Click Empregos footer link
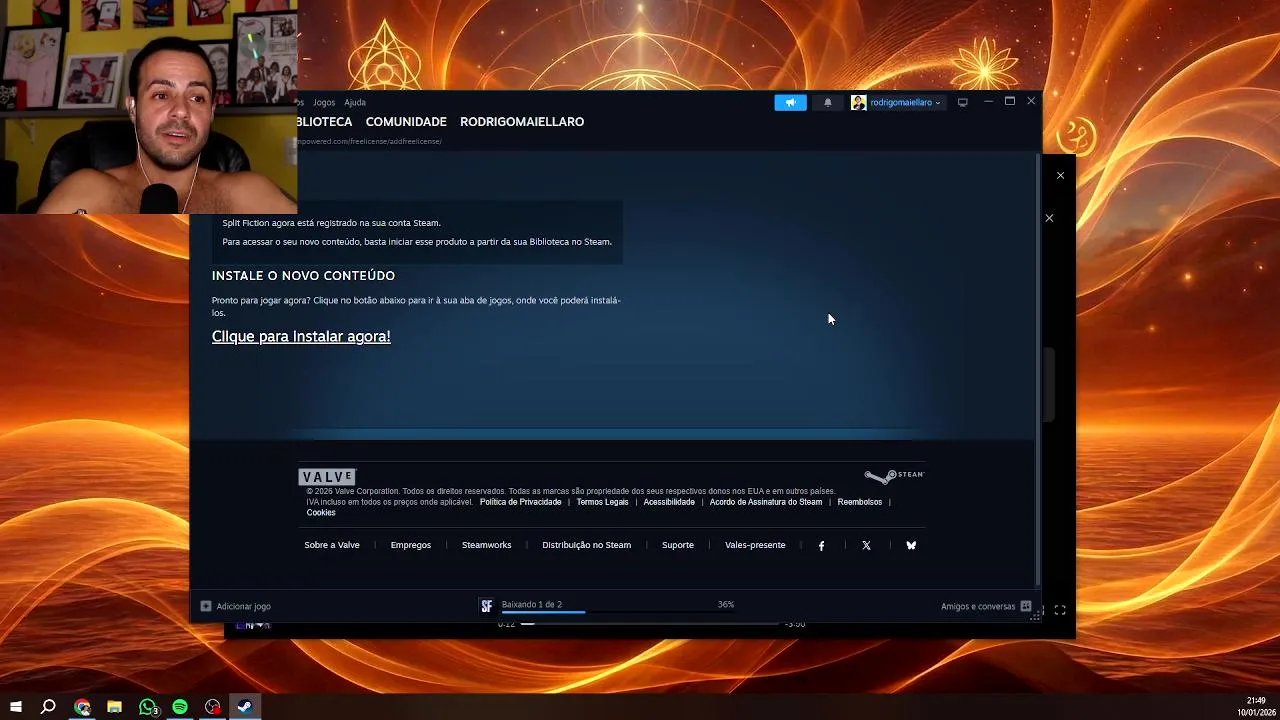1280x720 pixels. click(x=411, y=545)
